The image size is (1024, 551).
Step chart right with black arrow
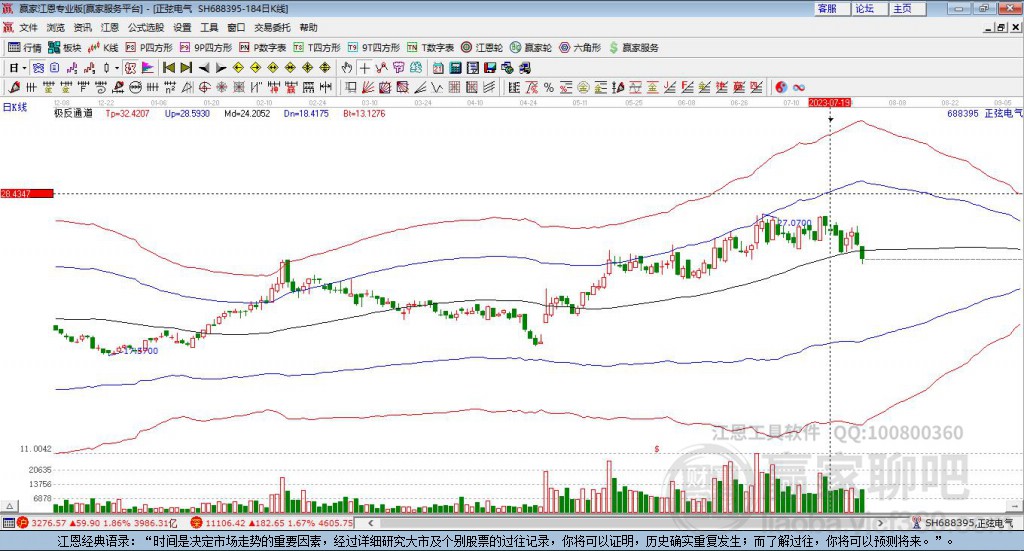[221, 68]
